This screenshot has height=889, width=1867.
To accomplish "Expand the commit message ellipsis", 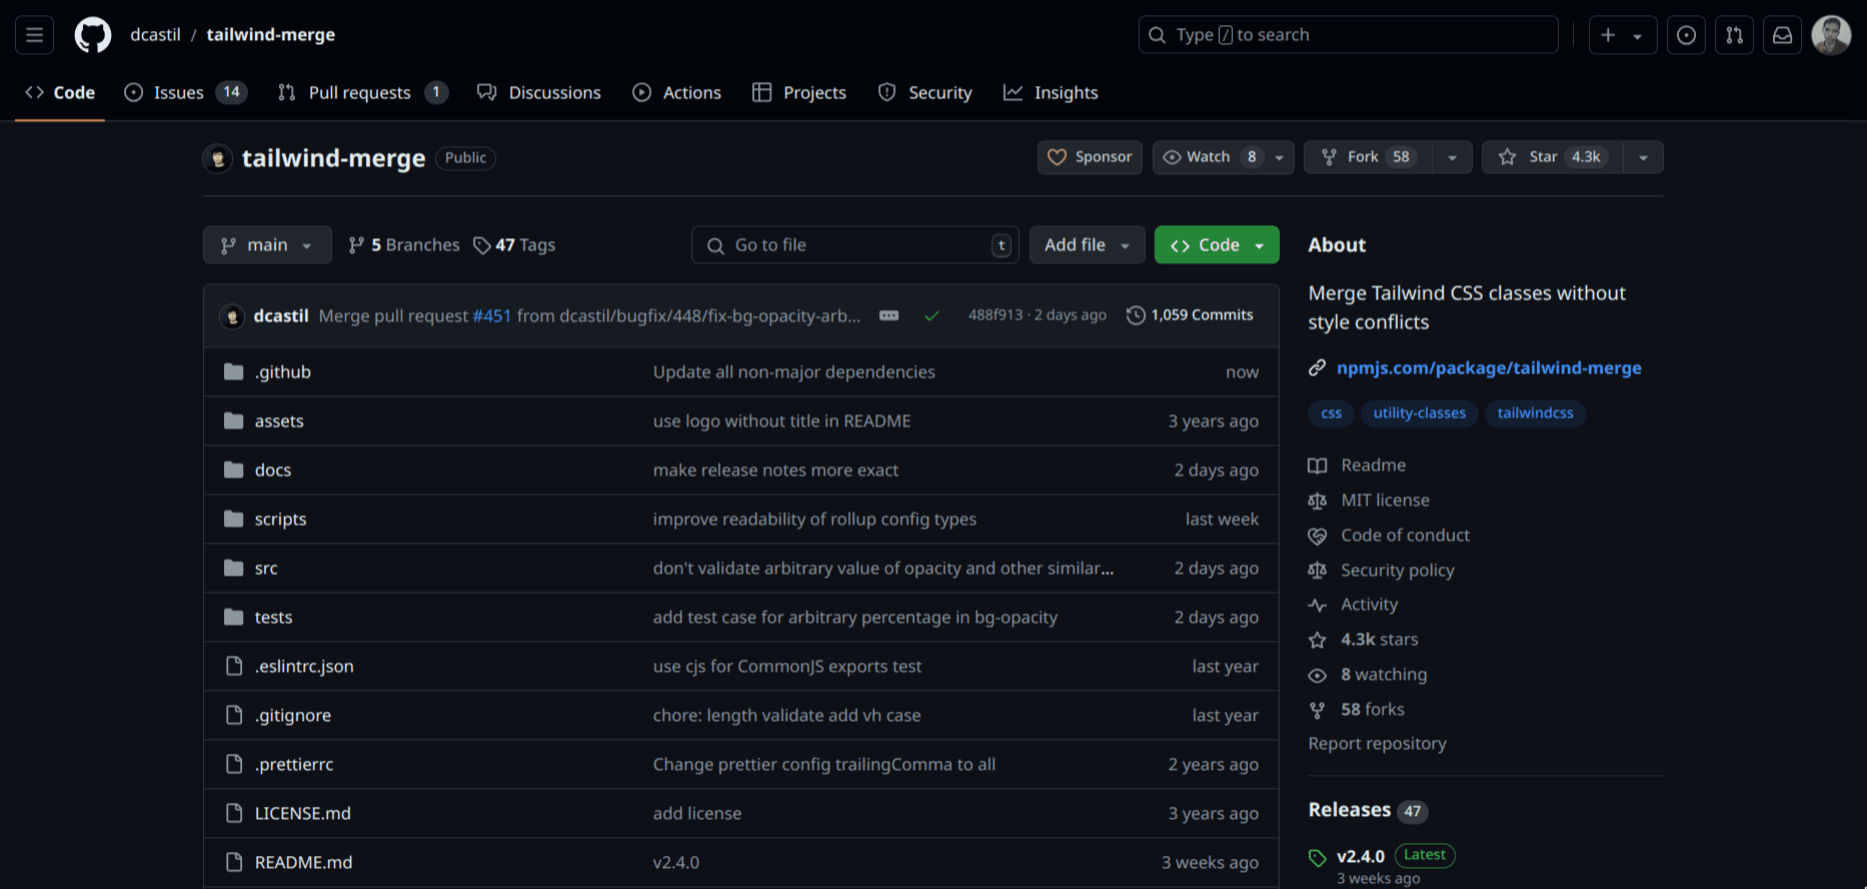I will pos(889,315).
